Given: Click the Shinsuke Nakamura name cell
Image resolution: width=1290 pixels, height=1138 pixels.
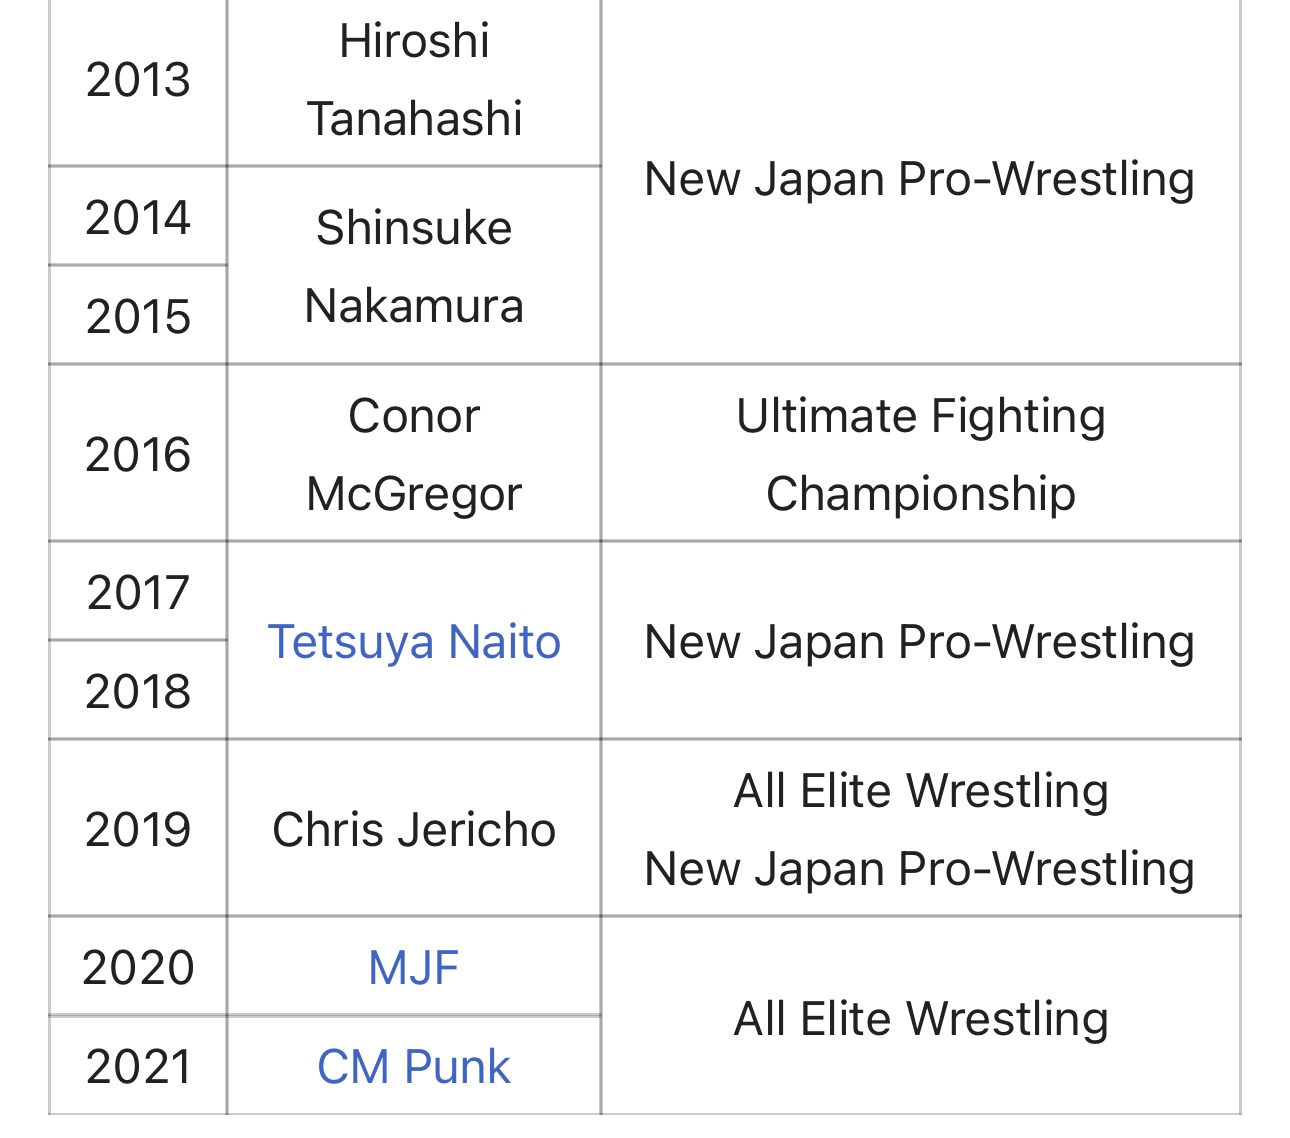Looking at the screenshot, I should pyautogui.click(x=414, y=266).
